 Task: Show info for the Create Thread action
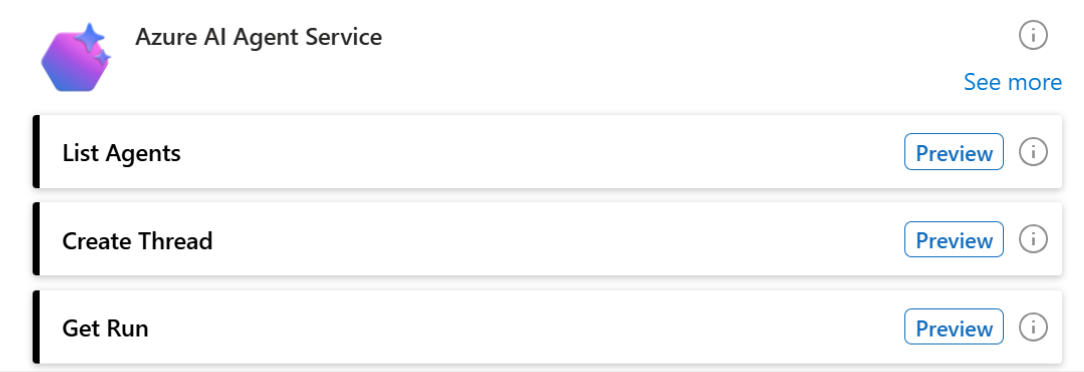[1034, 239]
